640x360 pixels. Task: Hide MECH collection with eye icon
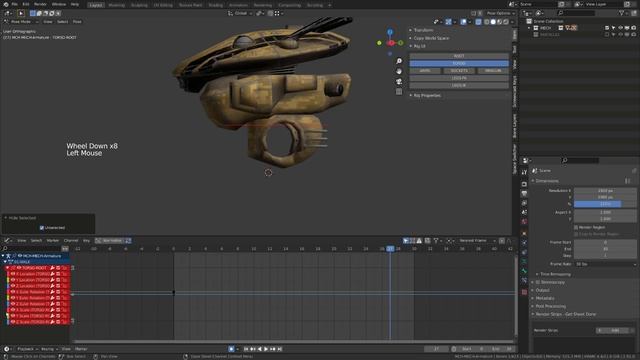pyautogui.click(x=620, y=28)
